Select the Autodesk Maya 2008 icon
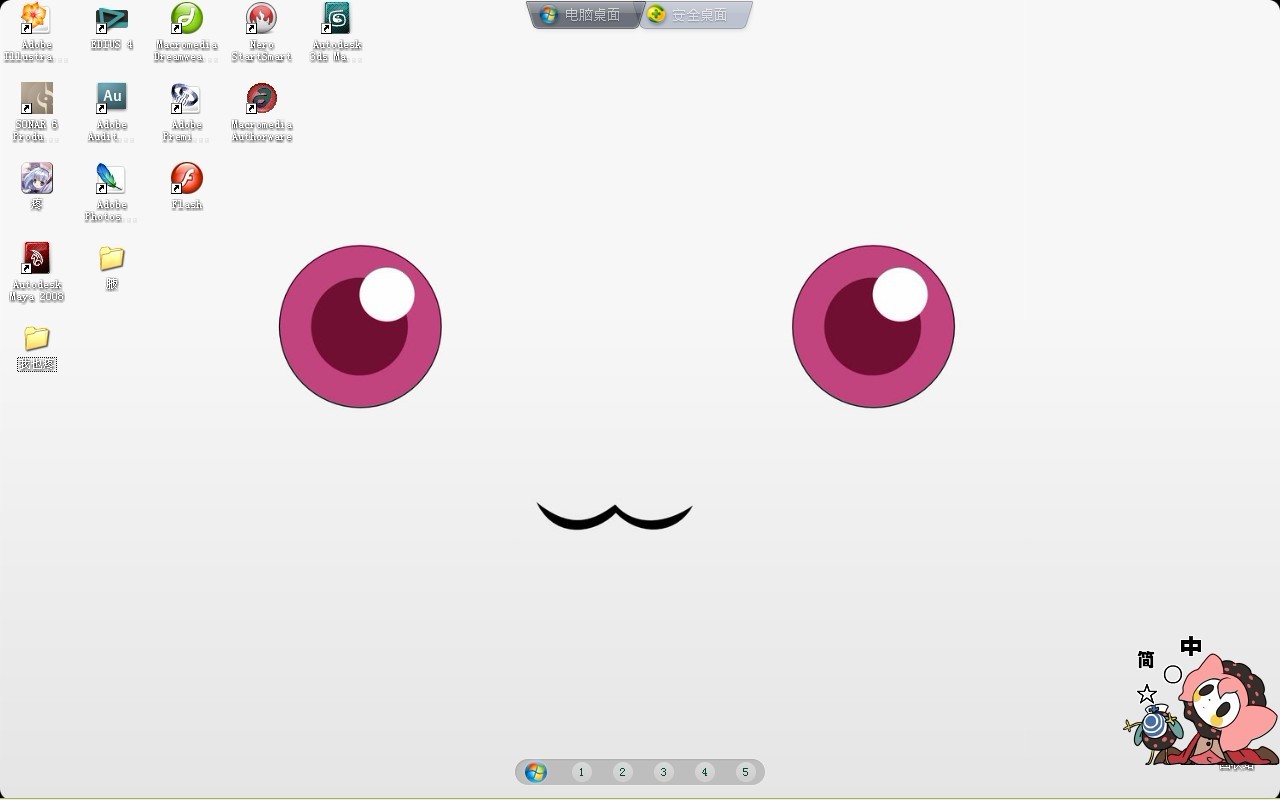The image size is (1280, 800). click(x=36, y=259)
